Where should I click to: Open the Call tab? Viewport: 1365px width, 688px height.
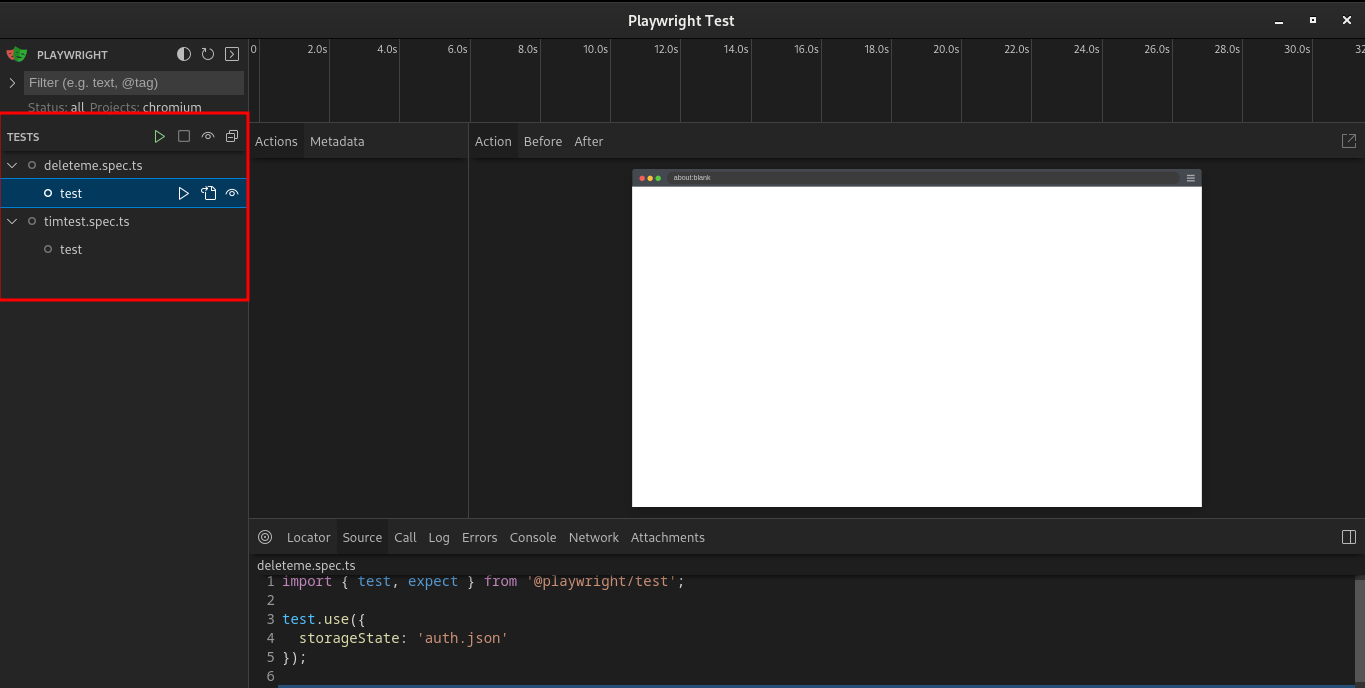click(x=405, y=537)
